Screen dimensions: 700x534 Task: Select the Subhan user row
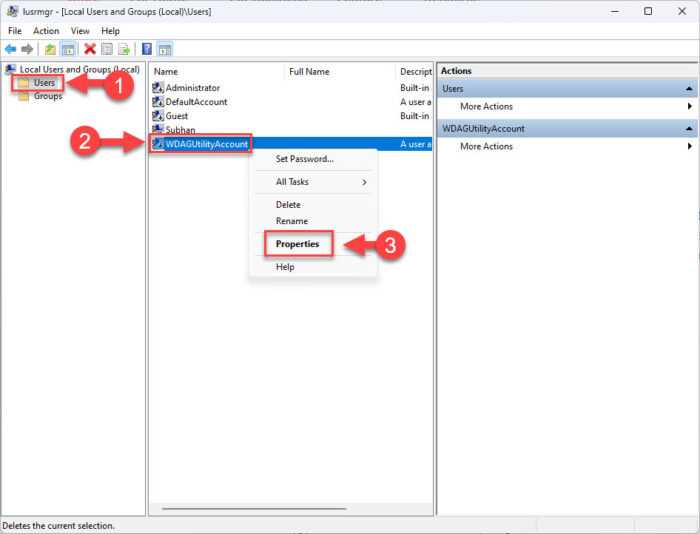(x=292, y=129)
